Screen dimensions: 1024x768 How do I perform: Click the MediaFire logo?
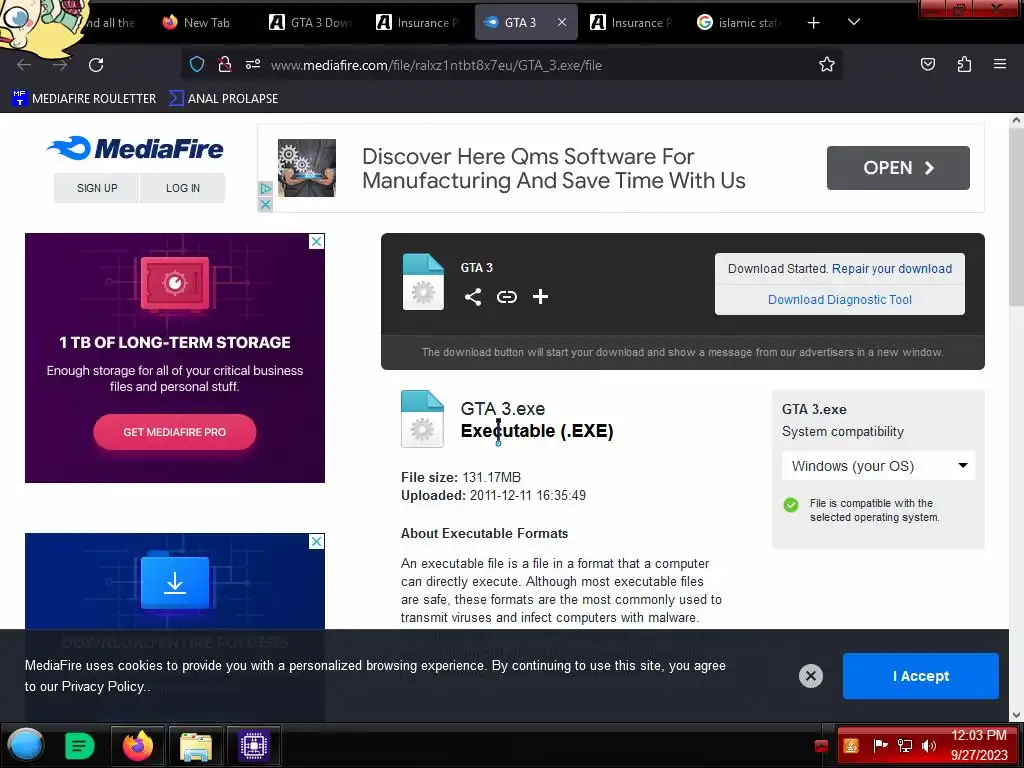[x=135, y=148]
